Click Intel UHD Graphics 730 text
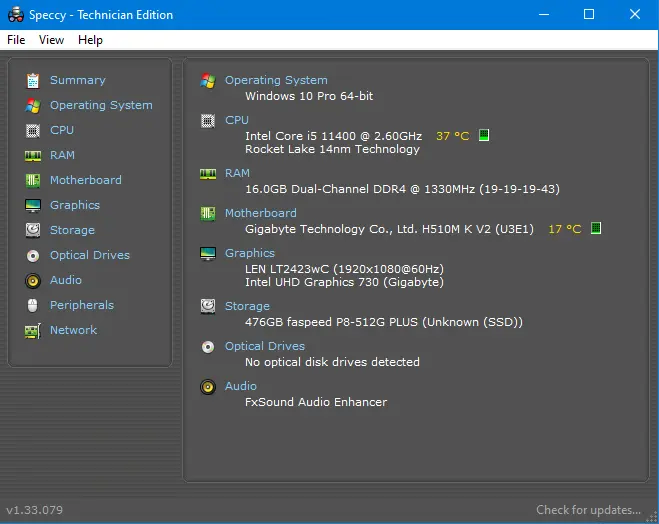Screen dimensions: 659x524 click(344, 282)
